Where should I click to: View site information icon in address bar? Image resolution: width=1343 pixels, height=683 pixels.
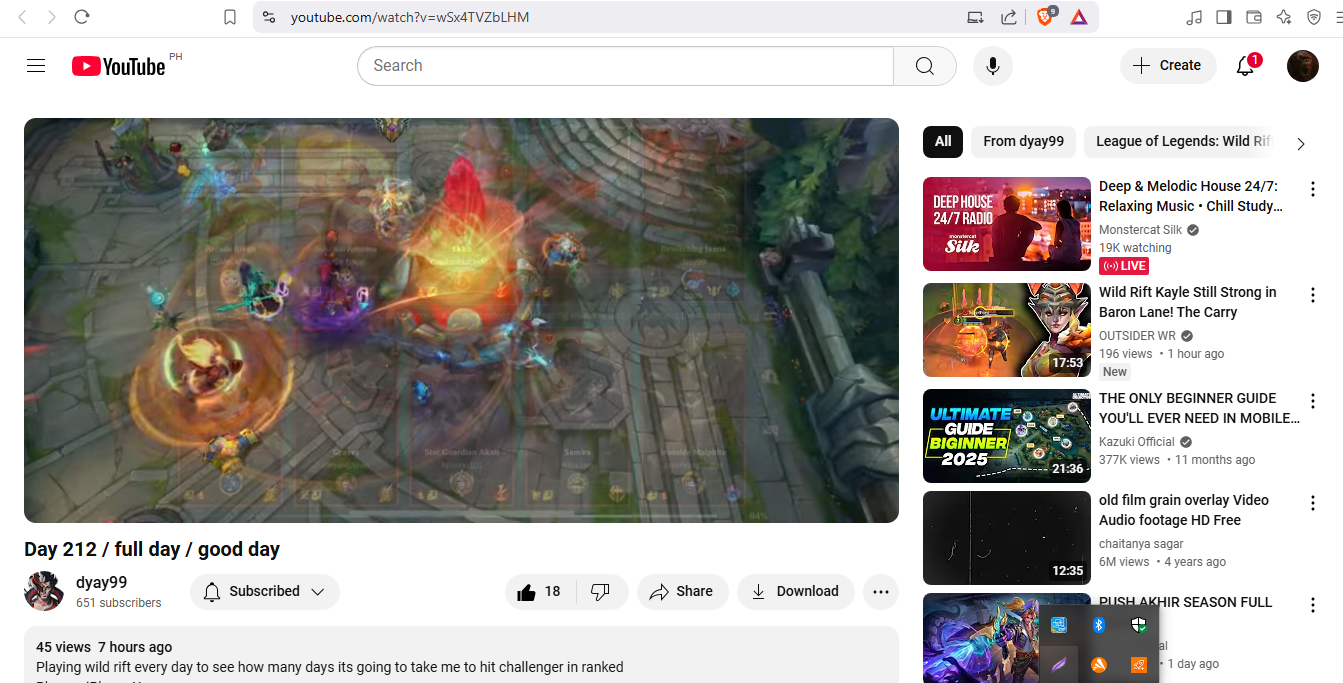[268, 17]
